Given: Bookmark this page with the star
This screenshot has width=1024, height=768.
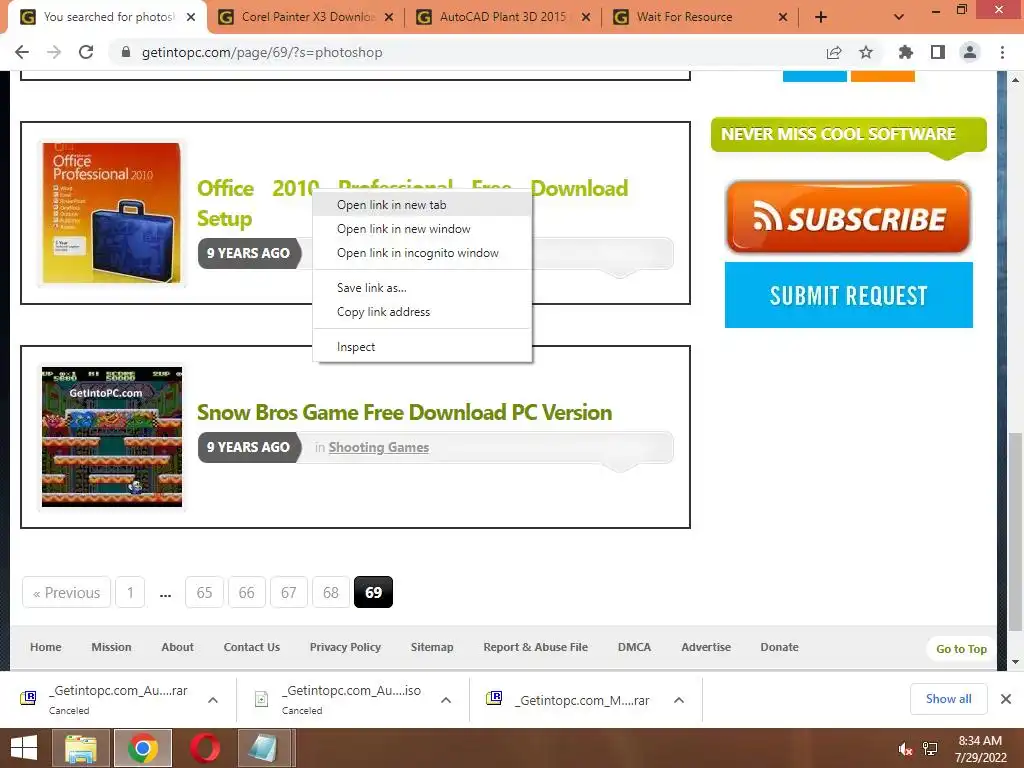Looking at the screenshot, I should click(x=866, y=52).
